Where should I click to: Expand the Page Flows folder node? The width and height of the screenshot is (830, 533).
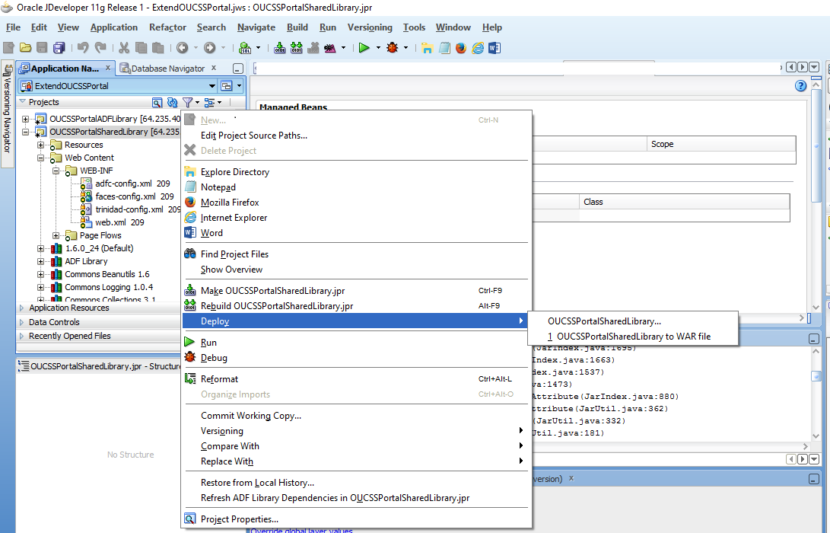(x=56, y=236)
